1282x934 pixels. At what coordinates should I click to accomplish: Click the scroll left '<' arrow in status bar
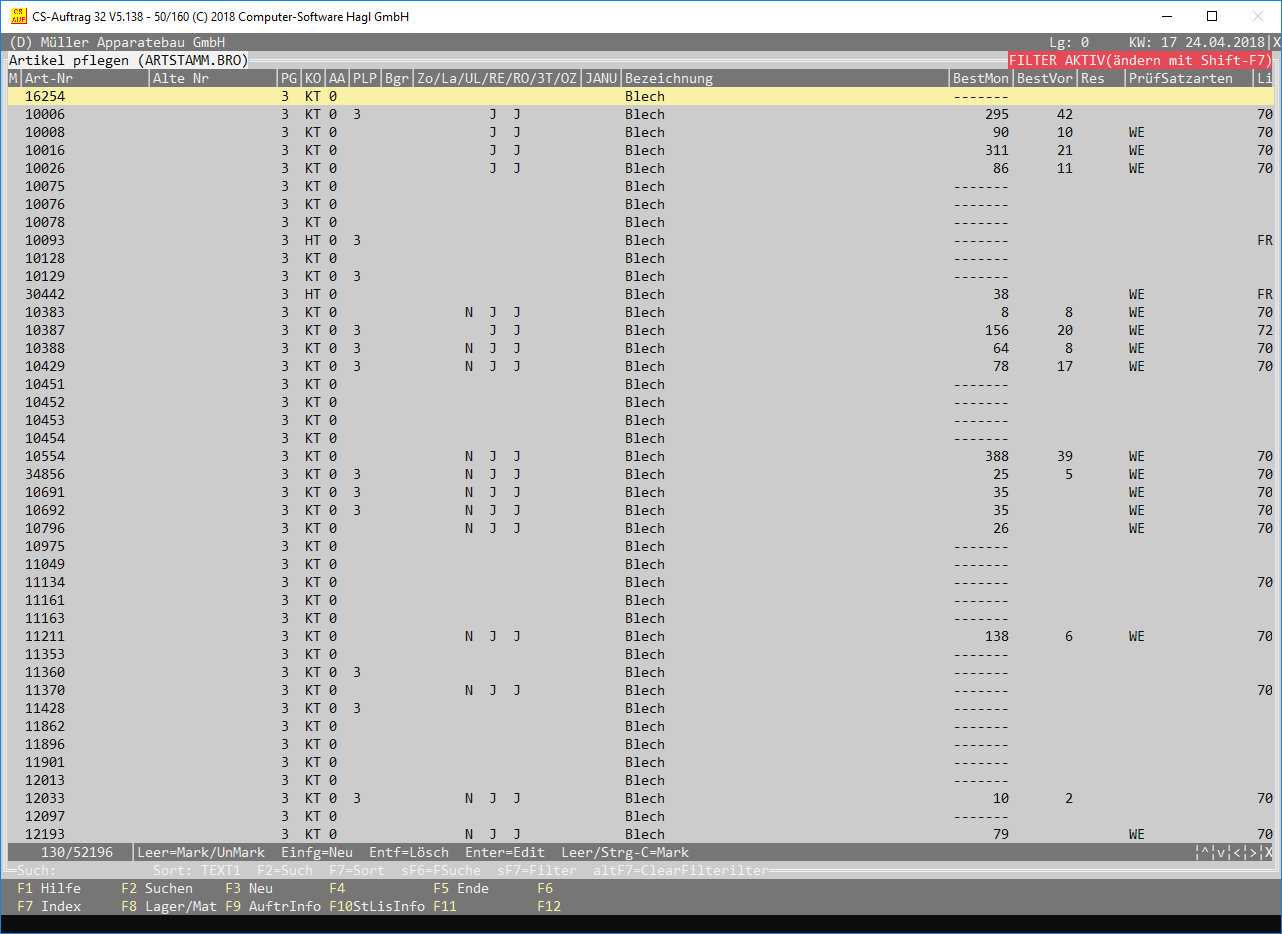coord(1237,853)
